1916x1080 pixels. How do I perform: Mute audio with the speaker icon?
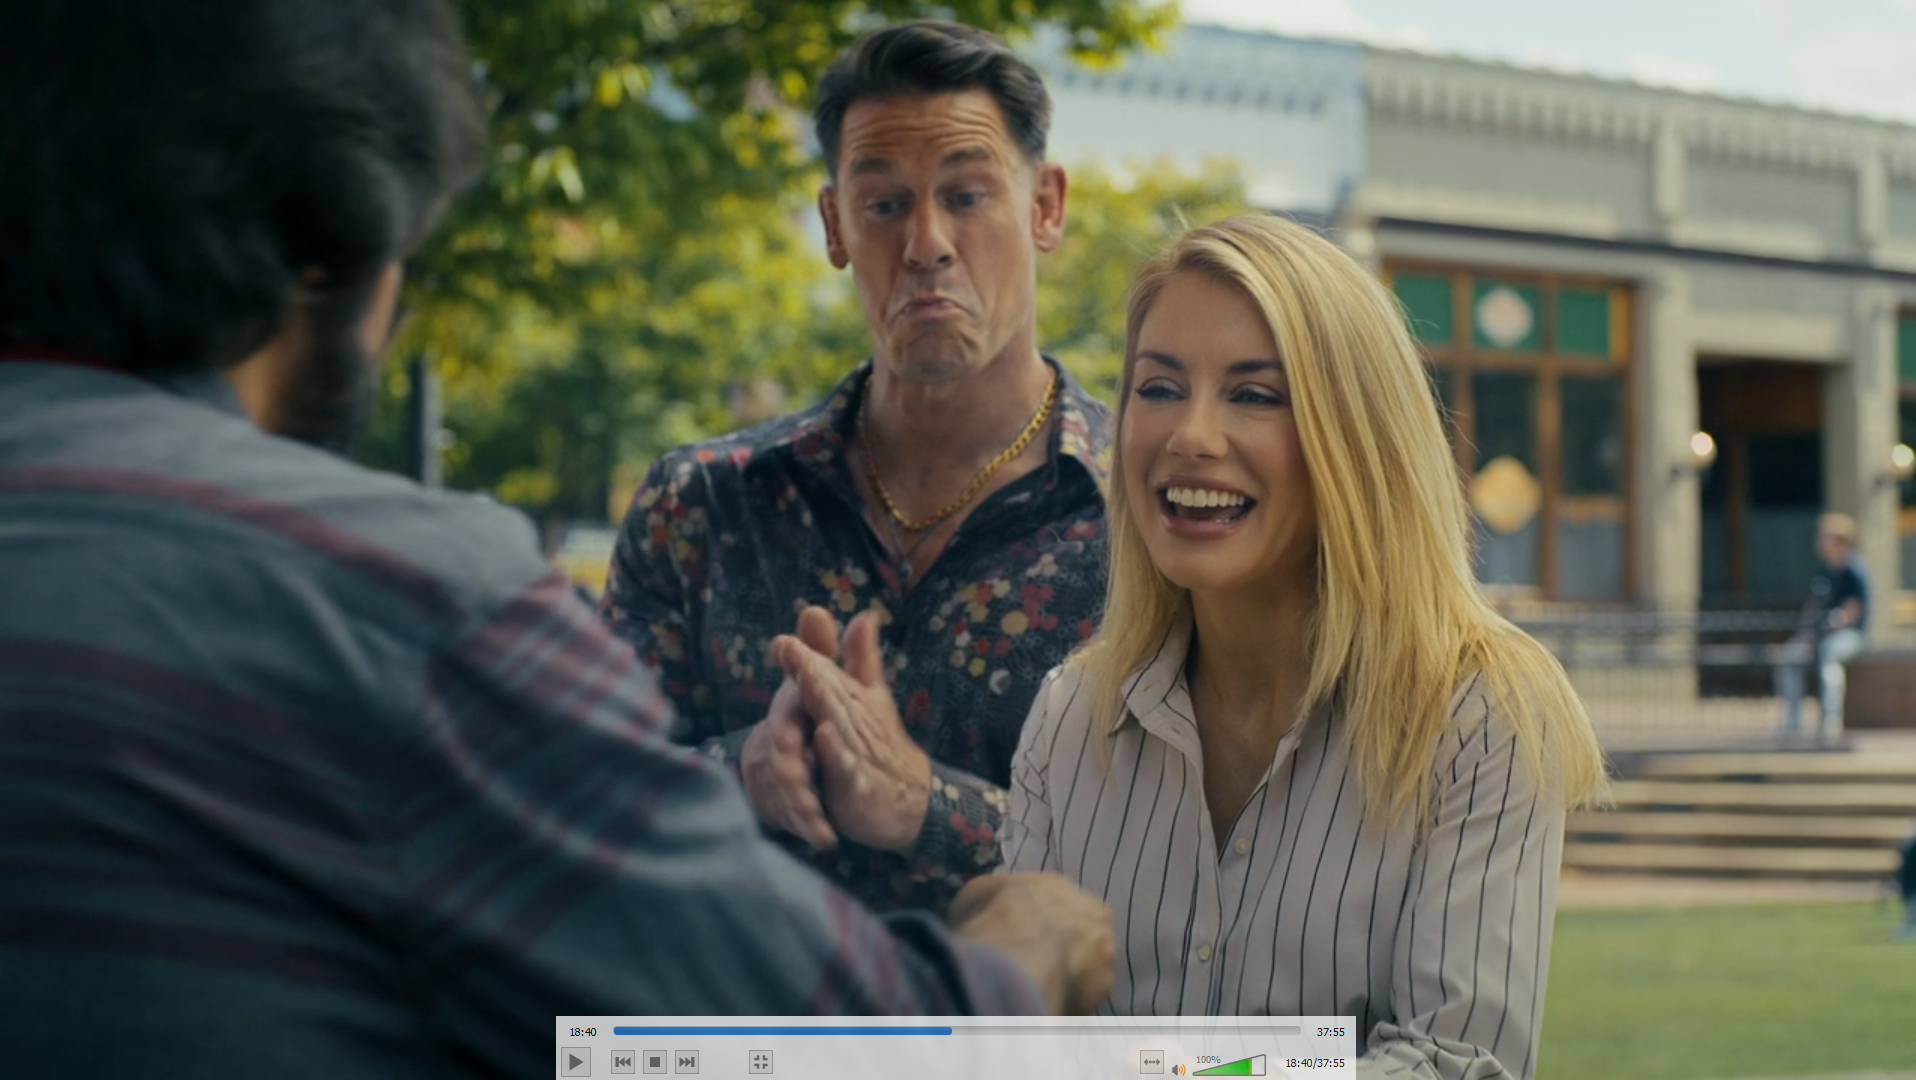(x=1179, y=1069)
